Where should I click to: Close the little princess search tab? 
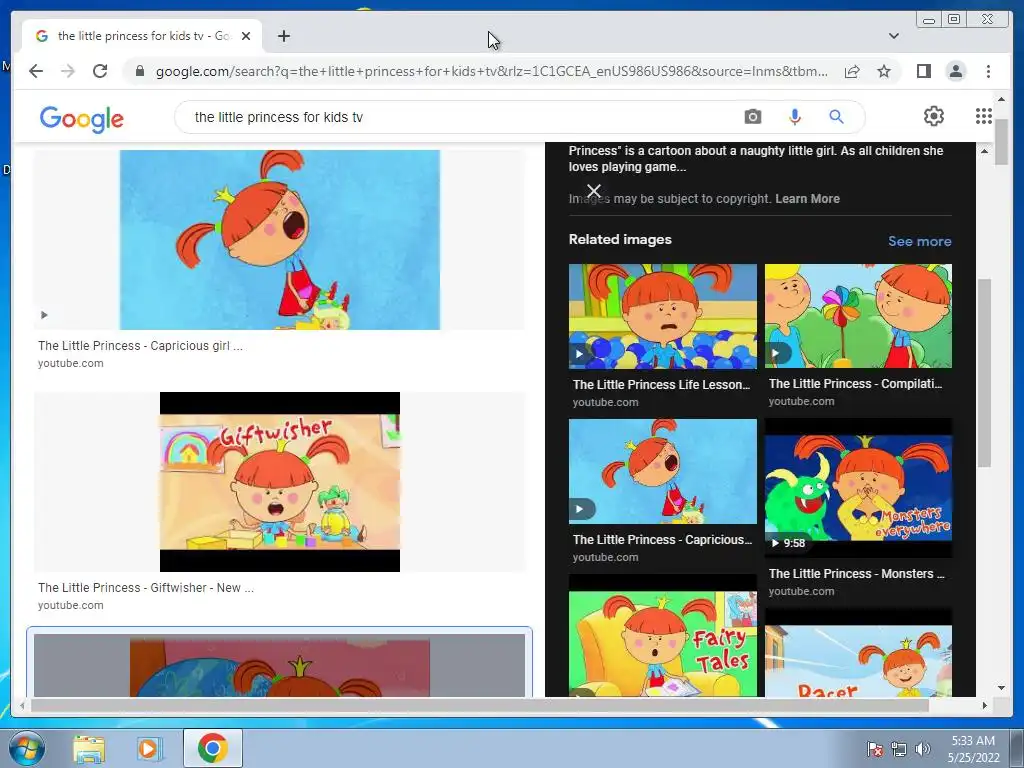tap(246, 36)
